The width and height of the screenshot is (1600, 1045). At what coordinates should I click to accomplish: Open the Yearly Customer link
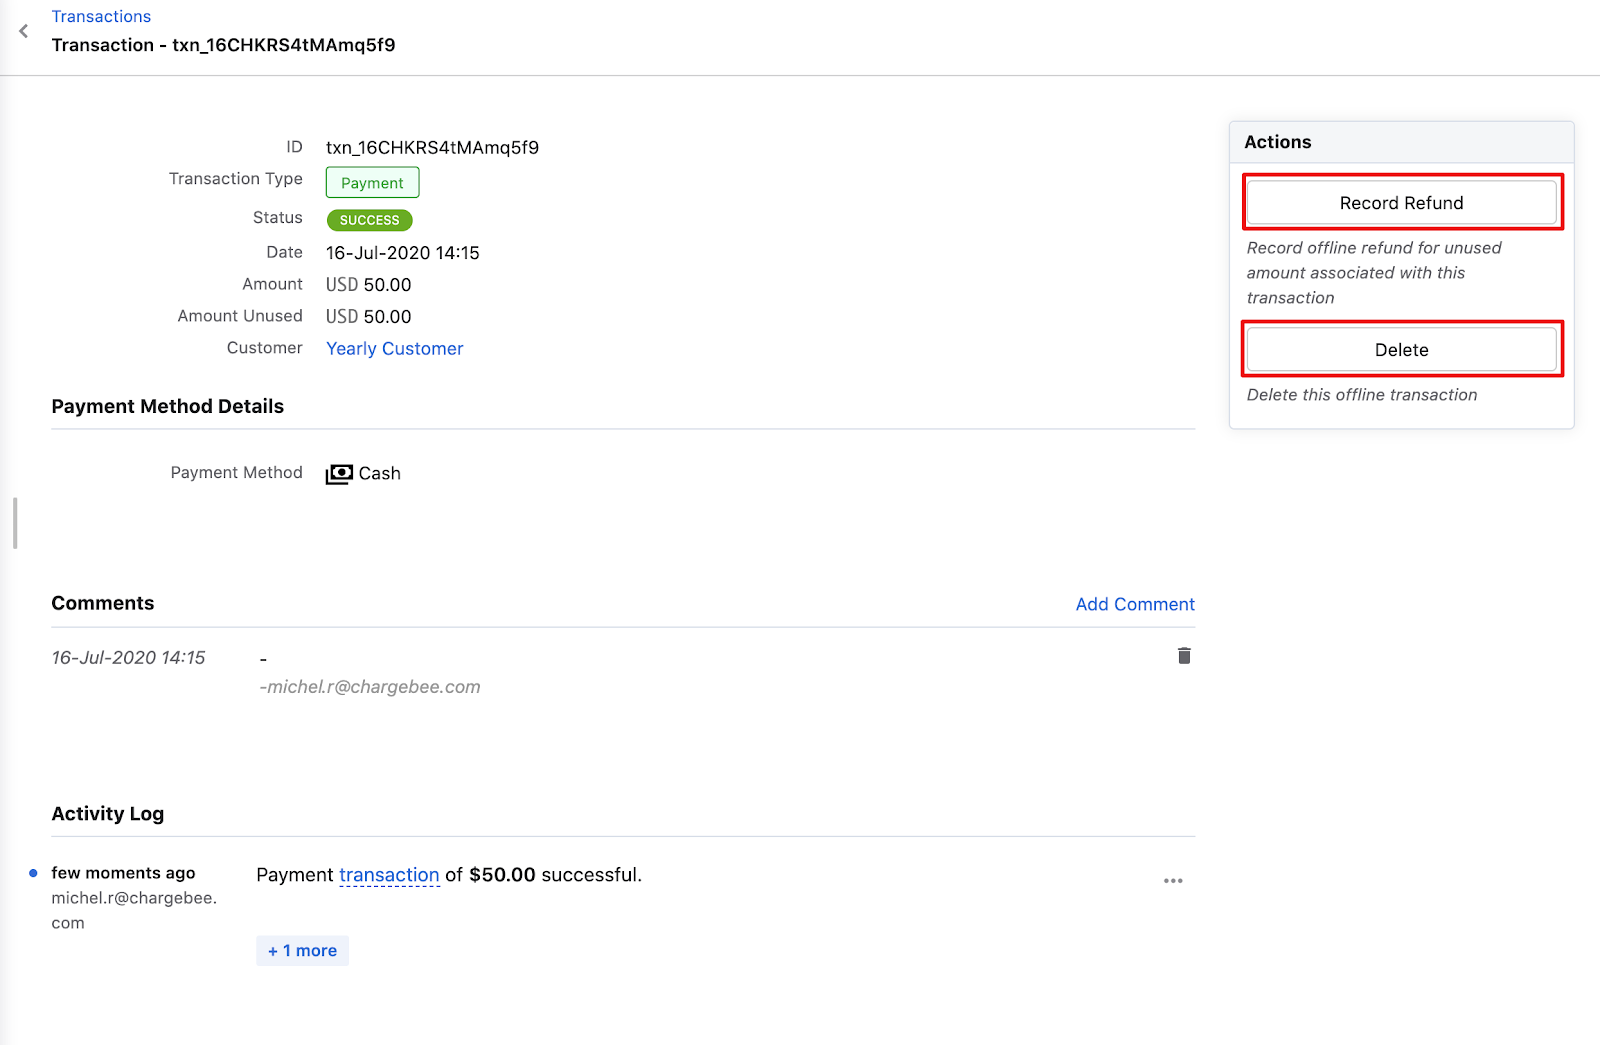tap(394, 348)
